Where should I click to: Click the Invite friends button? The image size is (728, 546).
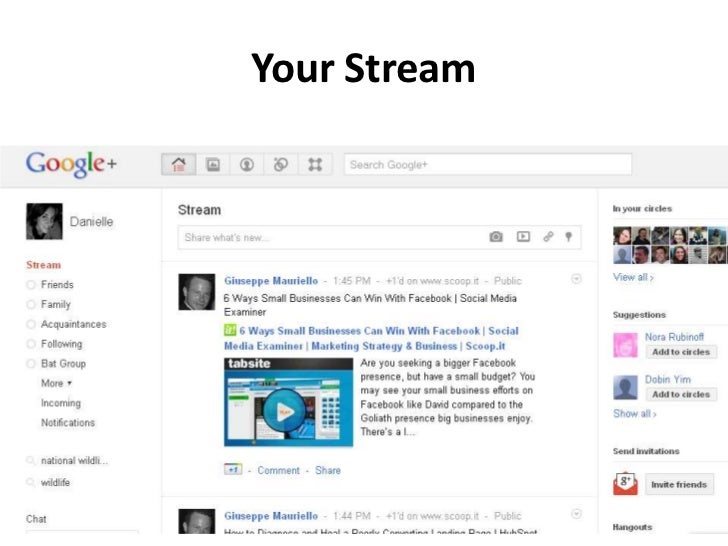pyautogui.click(x=679, y=484)
